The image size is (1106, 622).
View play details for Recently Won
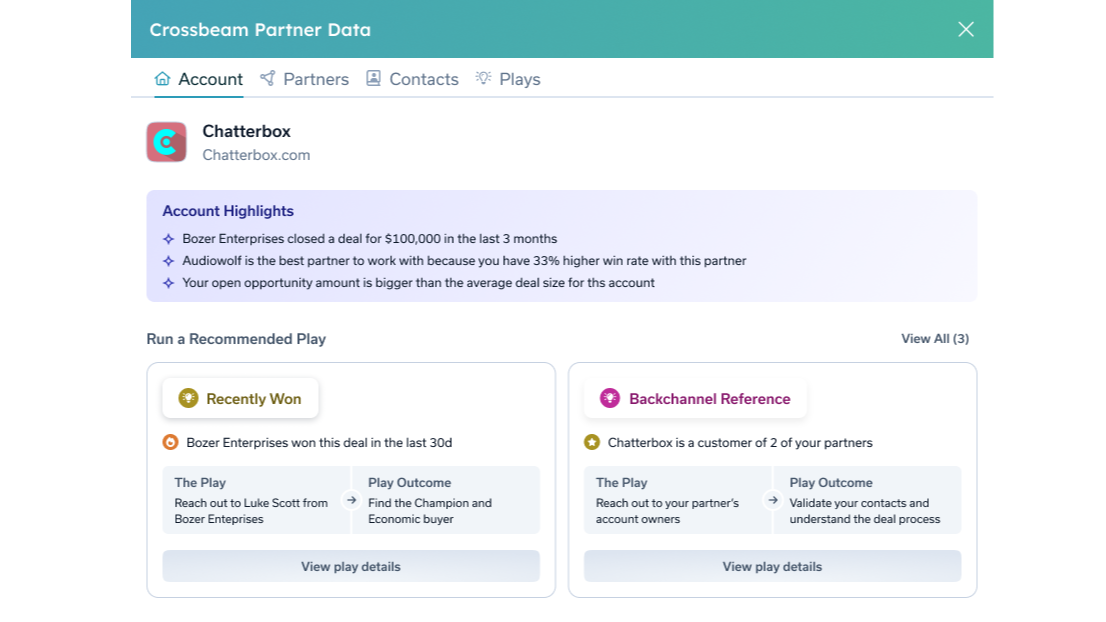point(351,566)
